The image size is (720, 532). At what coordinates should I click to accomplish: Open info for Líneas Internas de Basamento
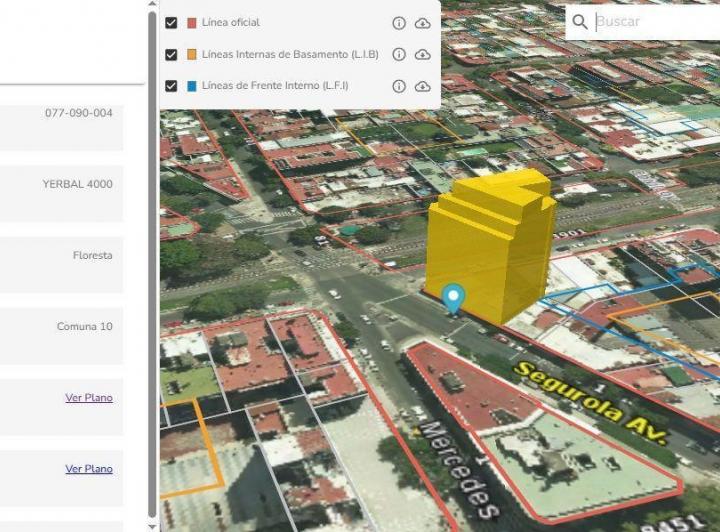tap(399, 55)
